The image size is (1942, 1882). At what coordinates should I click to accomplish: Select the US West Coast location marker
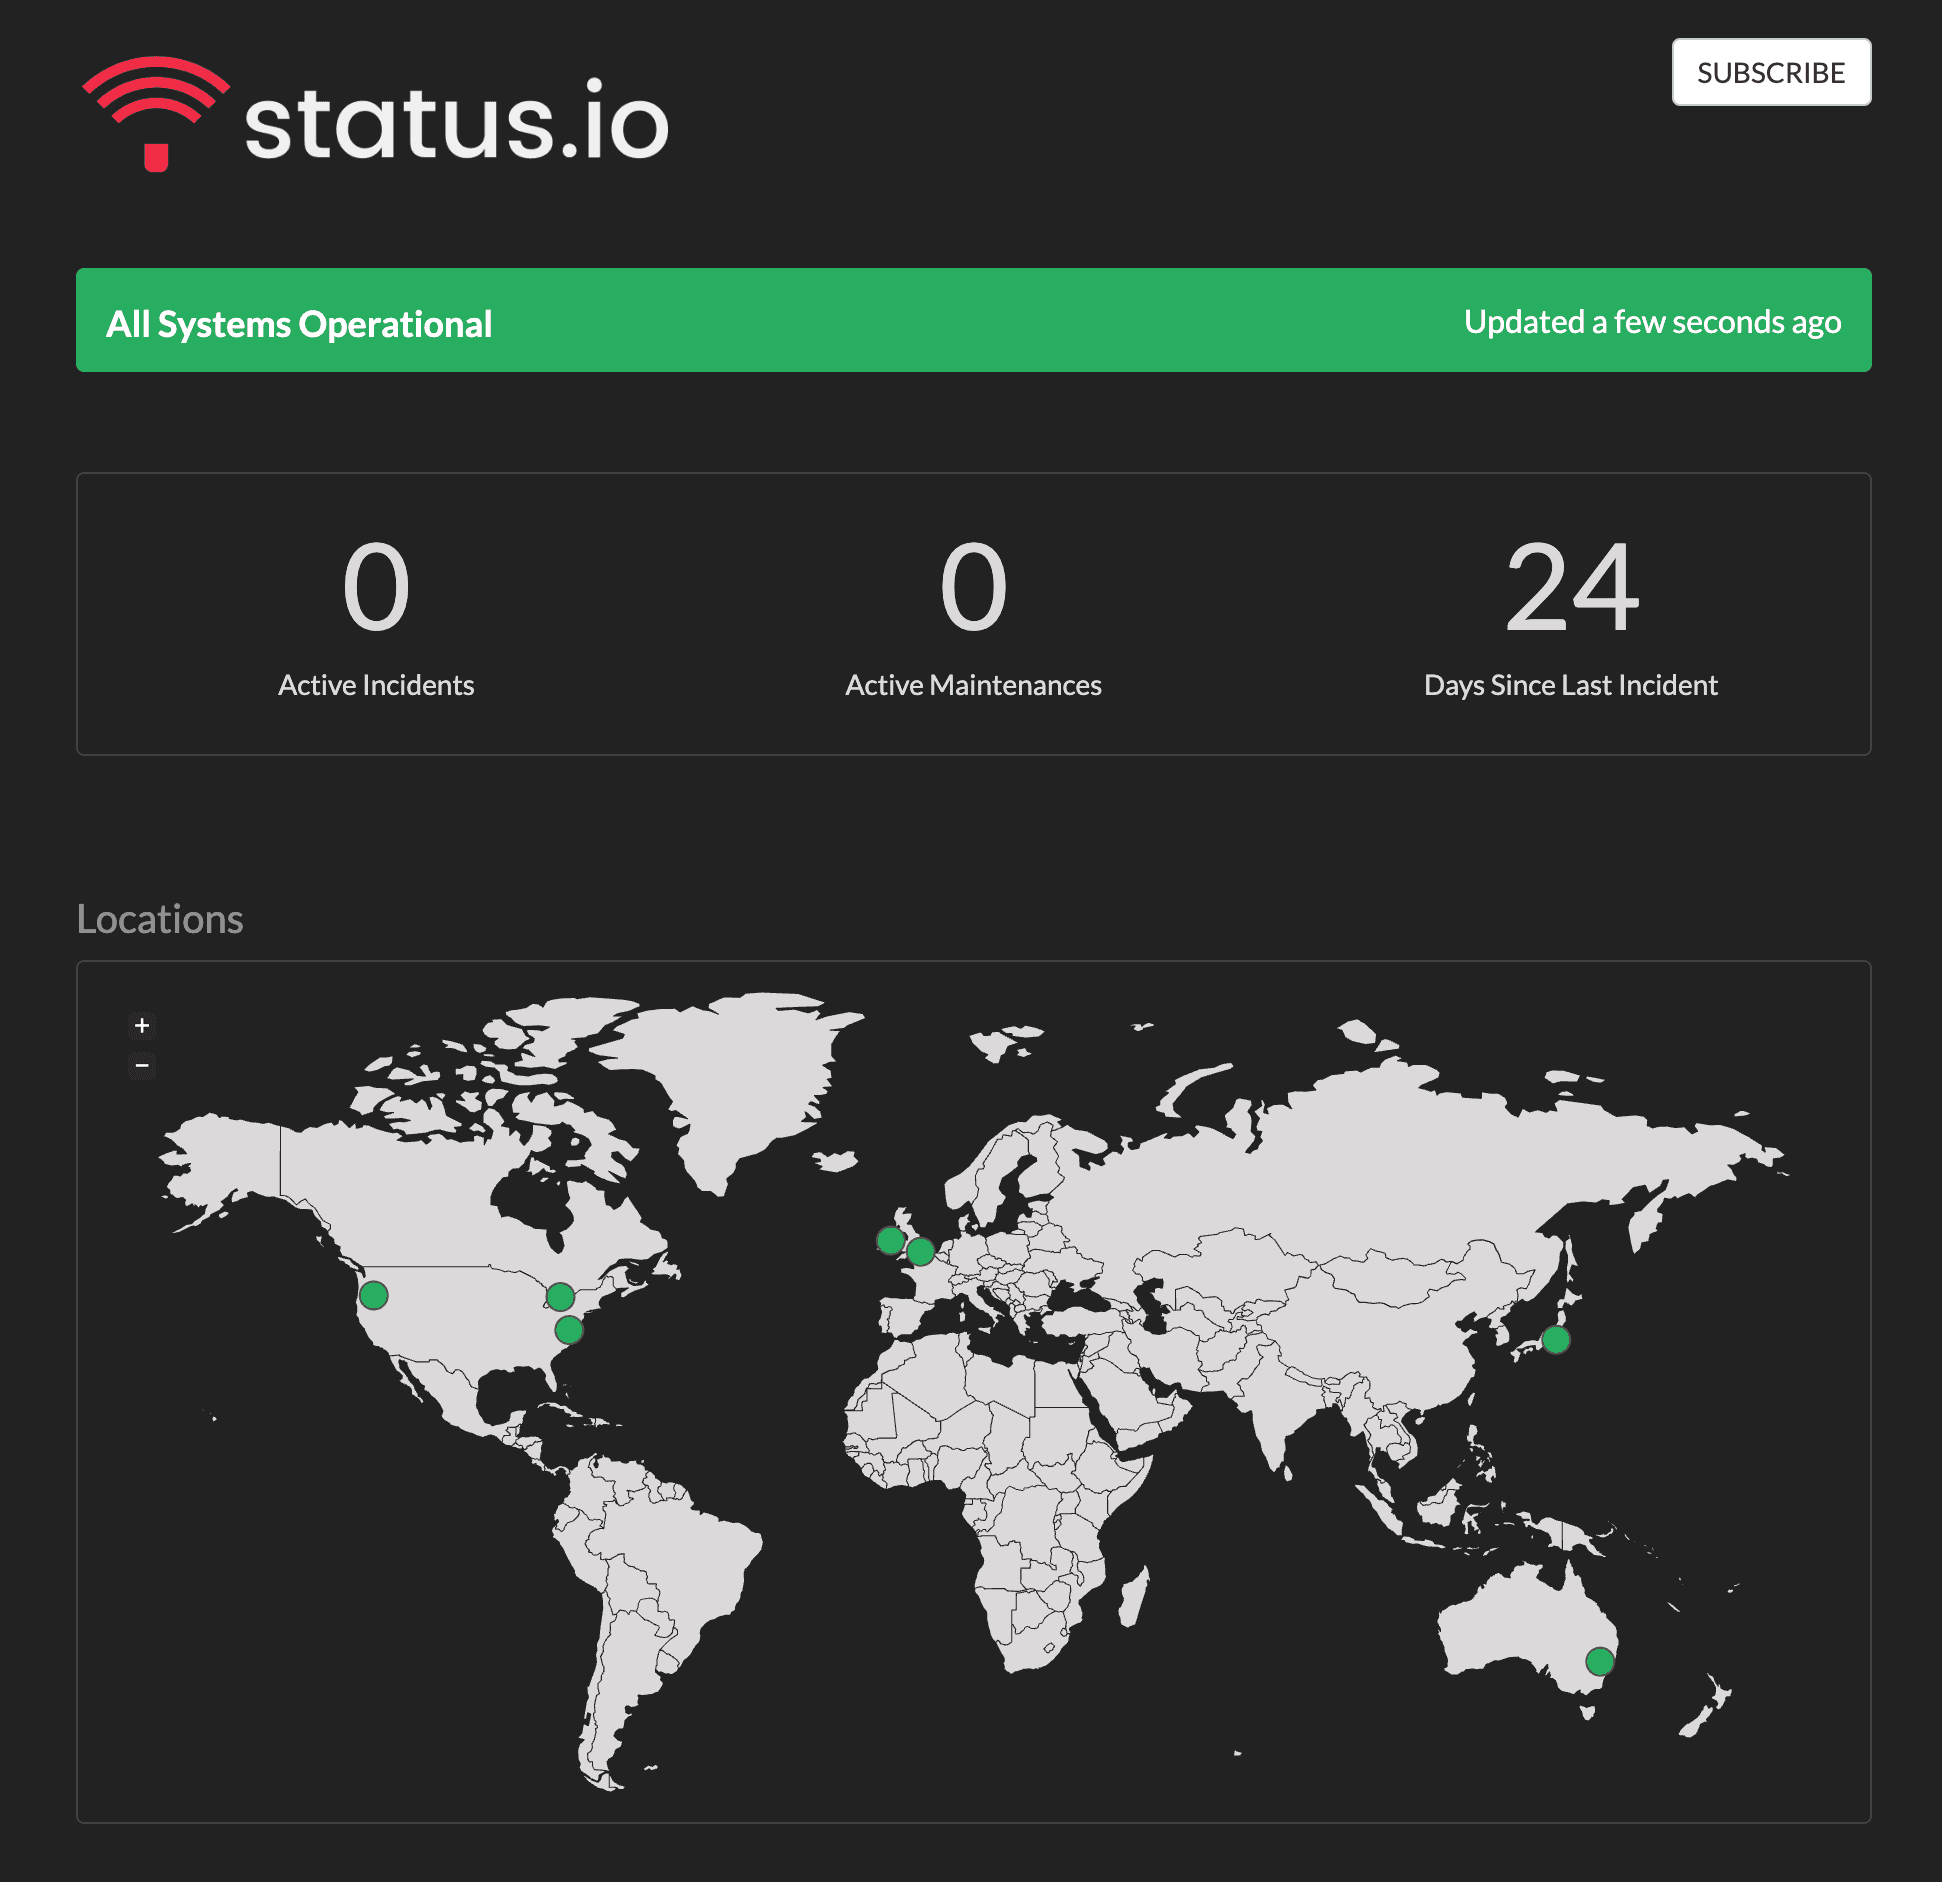pos(373,1295)
